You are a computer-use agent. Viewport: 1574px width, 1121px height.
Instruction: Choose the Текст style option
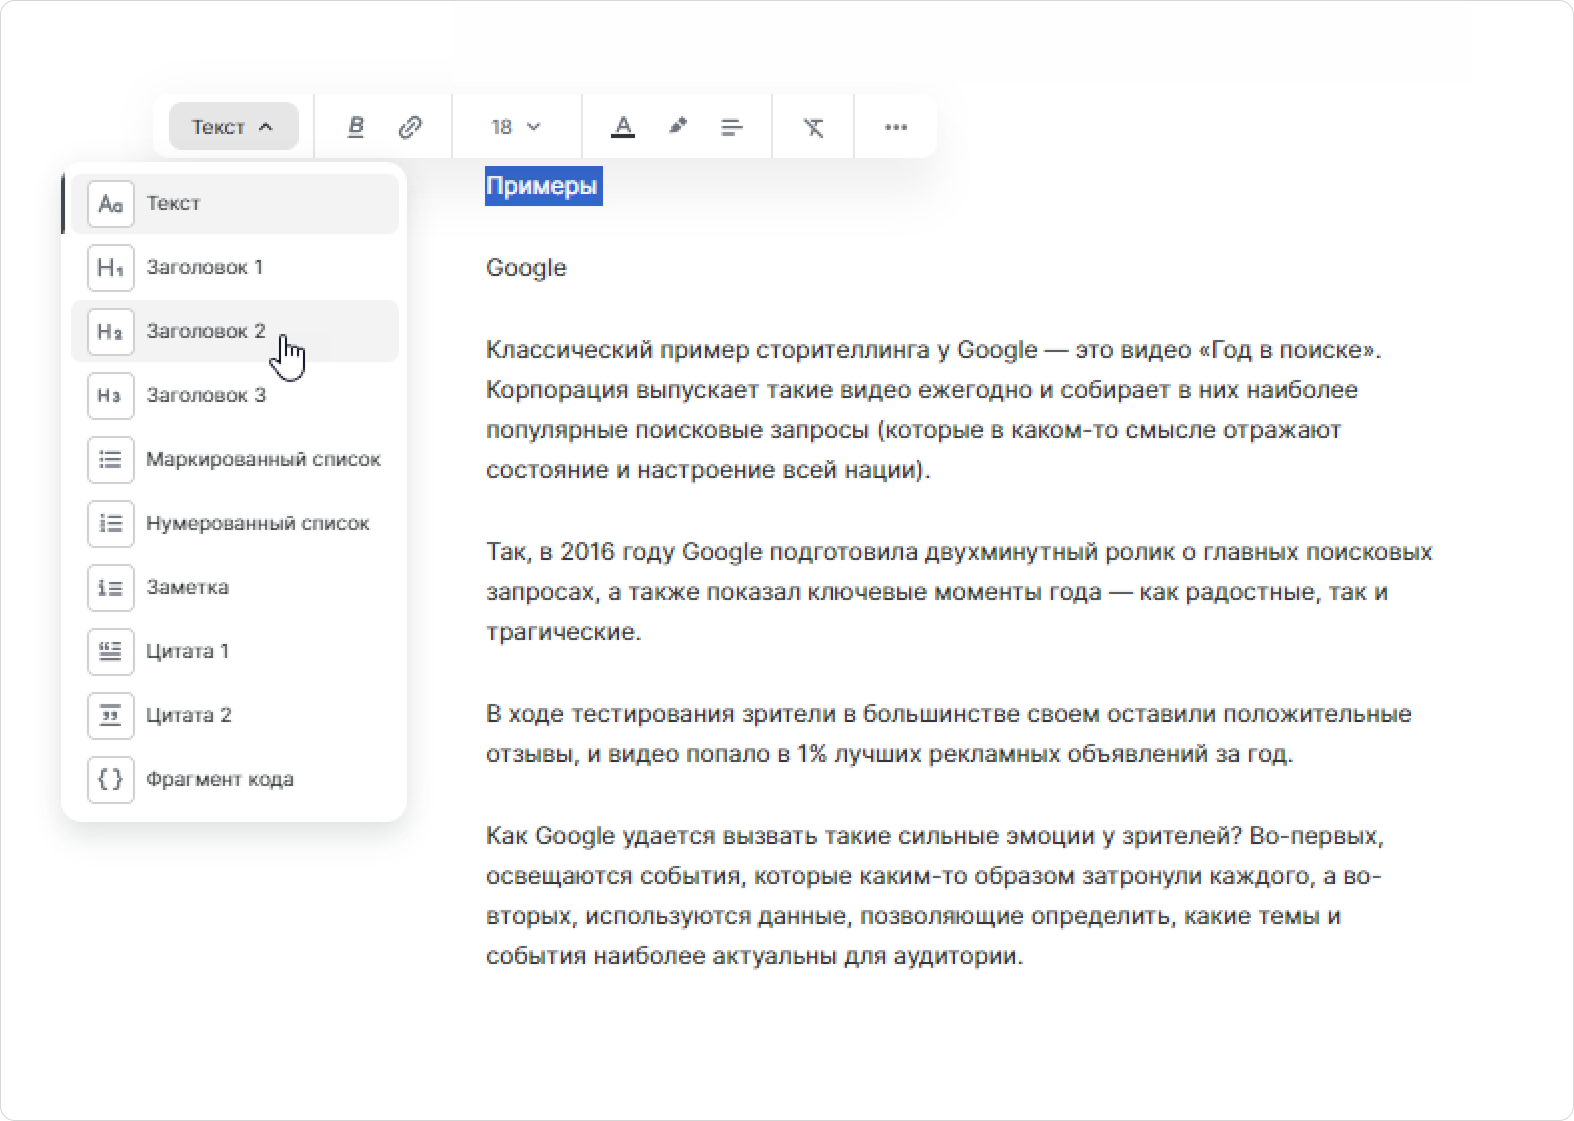[235, 204]
